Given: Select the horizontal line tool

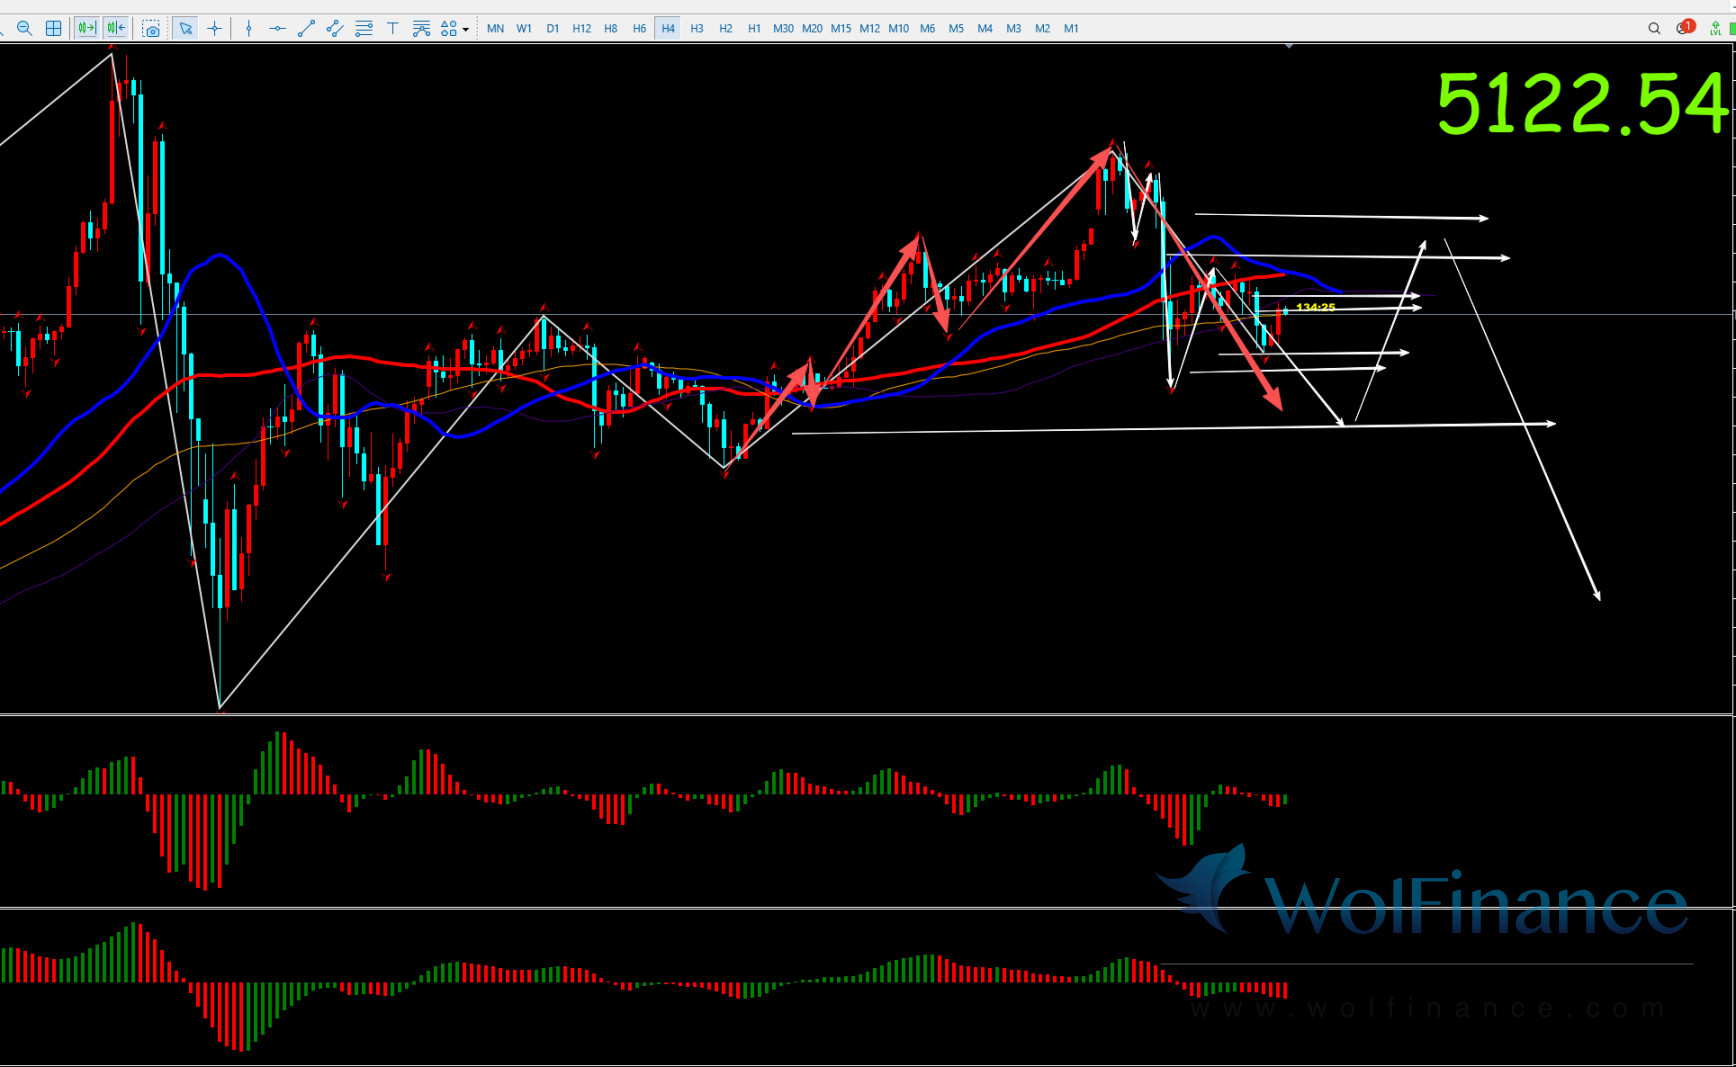Looking at the screenshot, I should click(277, 28).
